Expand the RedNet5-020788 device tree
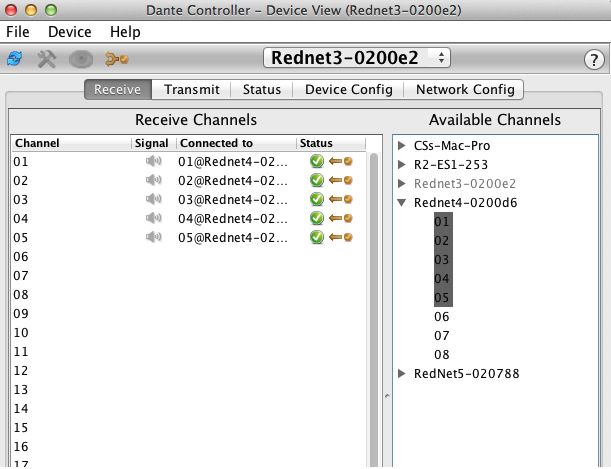Screen dimensions: 611x469 tap(402, 374)
